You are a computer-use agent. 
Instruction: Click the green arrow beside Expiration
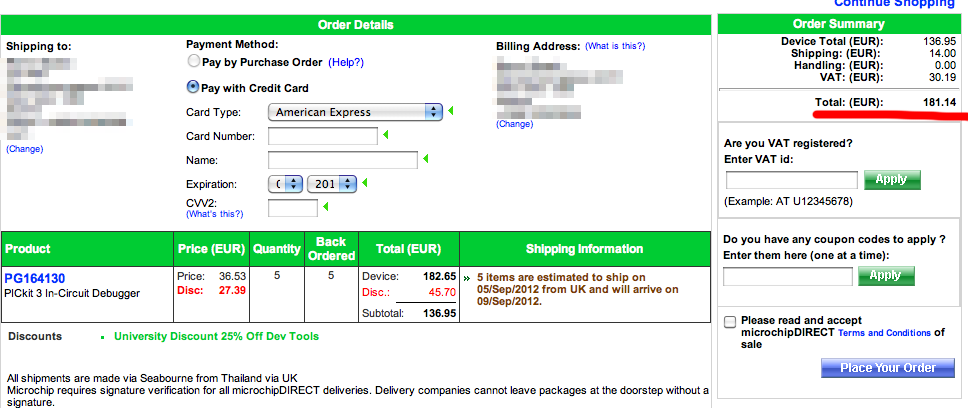pyautogui.click(x=365, y=183)
